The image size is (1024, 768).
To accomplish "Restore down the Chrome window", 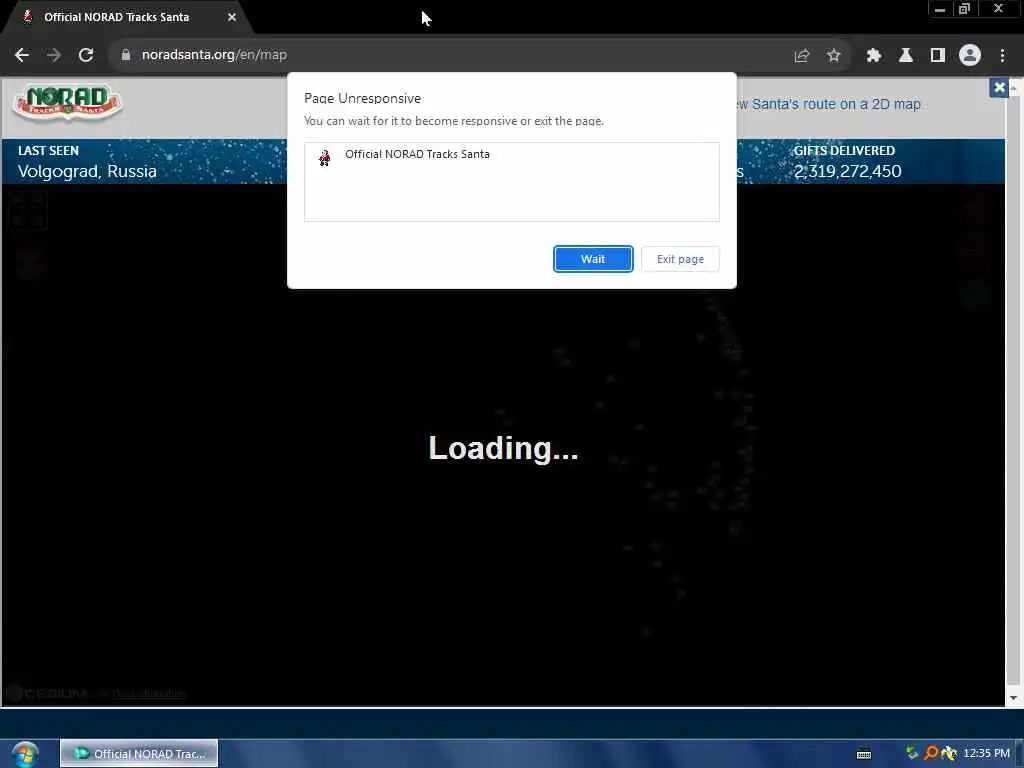I will tap(965, 9).
